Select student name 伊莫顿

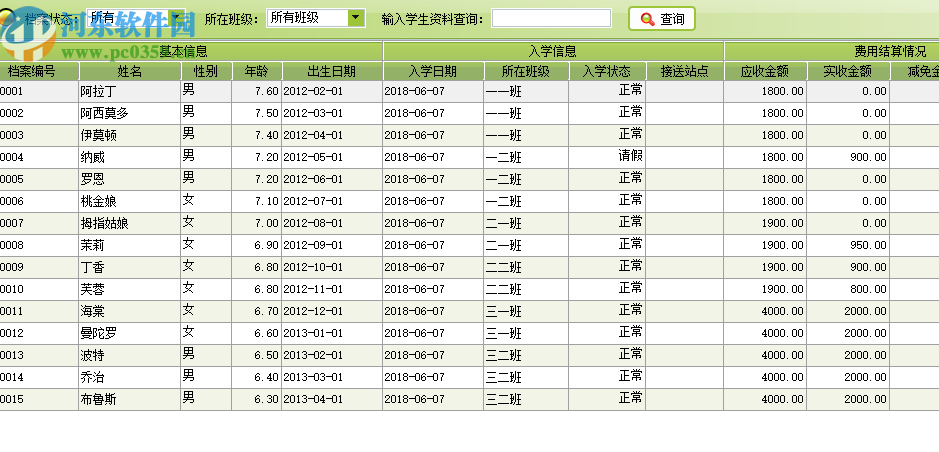coord(98,136)
